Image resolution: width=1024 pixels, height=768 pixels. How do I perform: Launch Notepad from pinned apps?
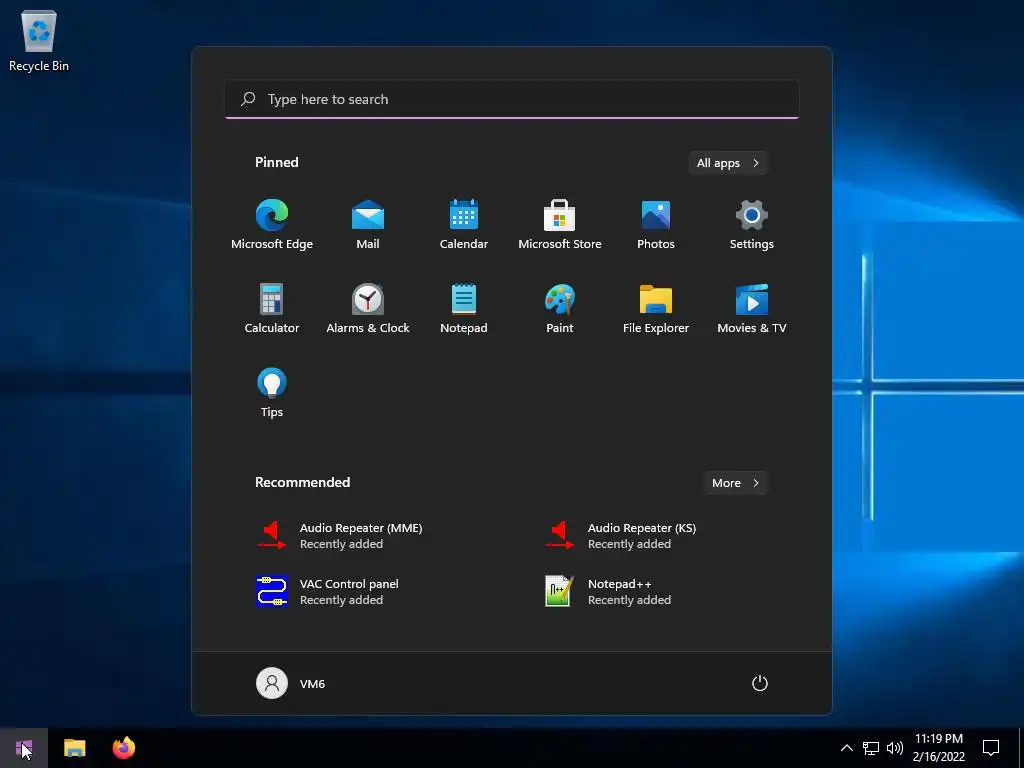click(x=464, y=309)
